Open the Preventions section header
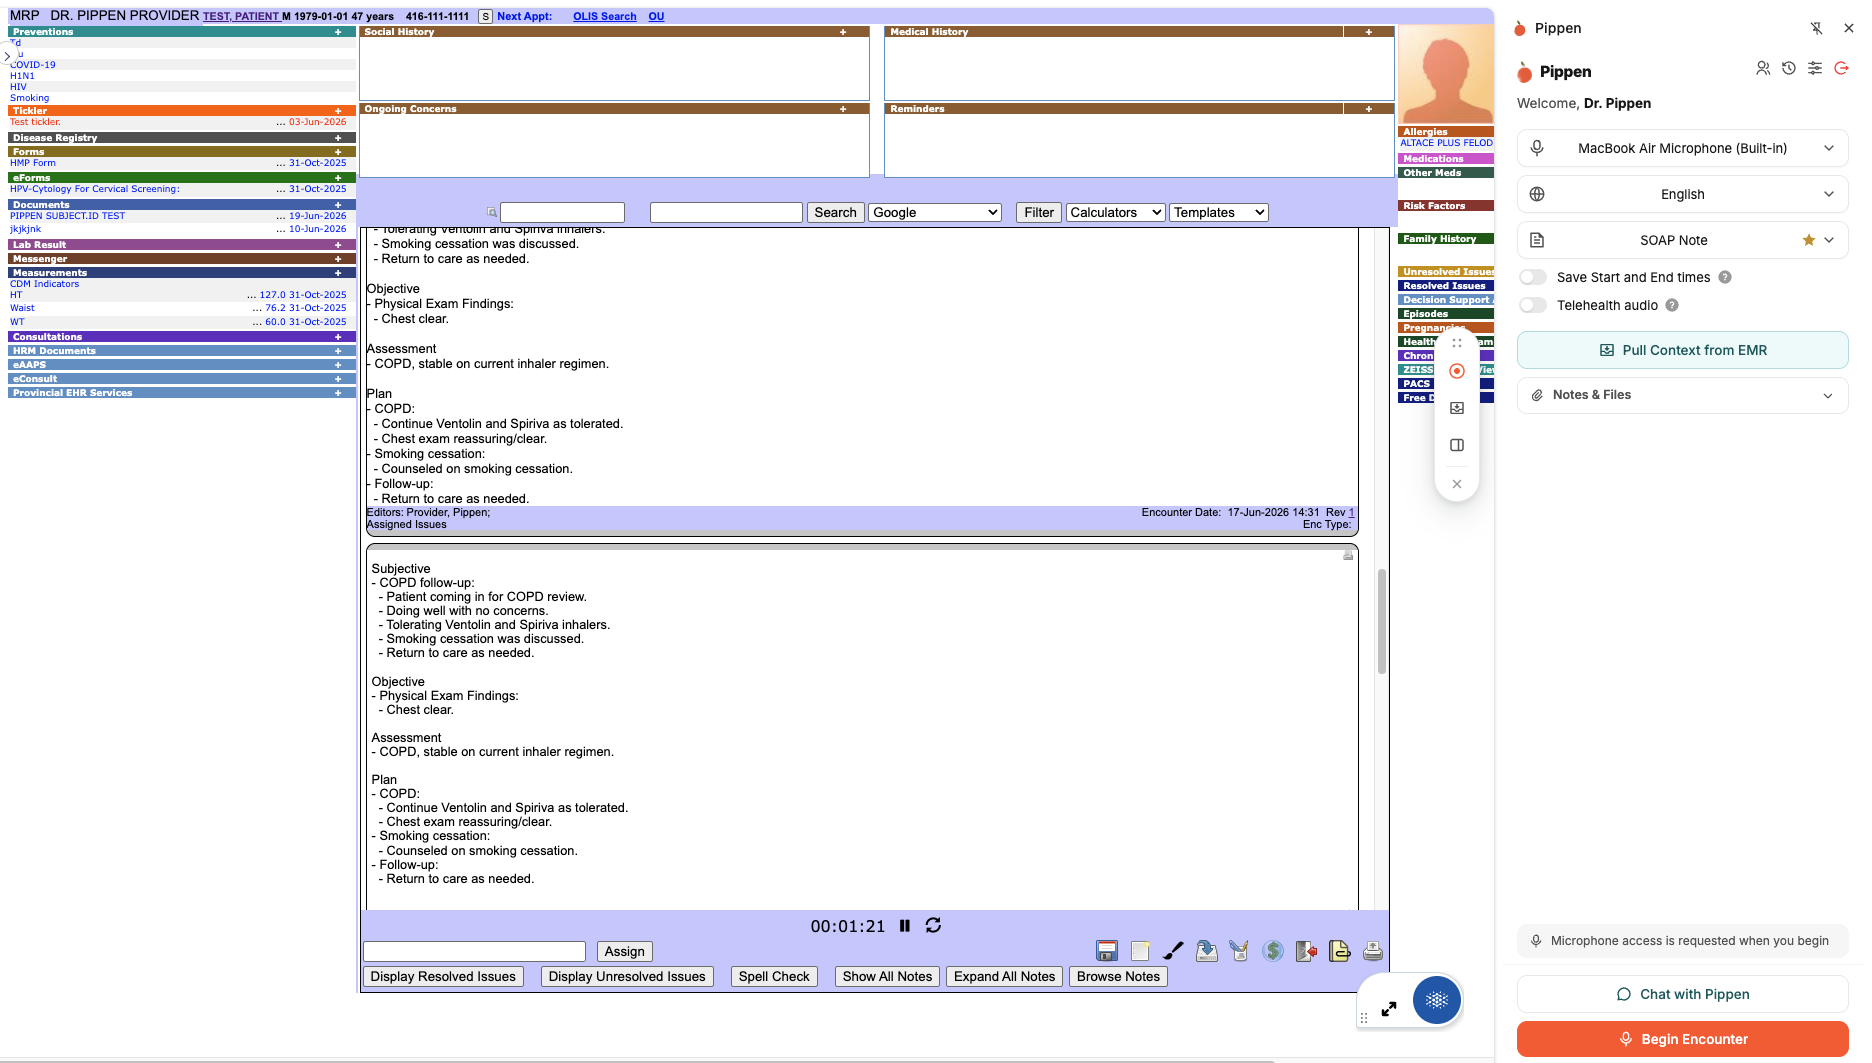This screenshot has width=1872, height=1063. (x=43, y=32)
